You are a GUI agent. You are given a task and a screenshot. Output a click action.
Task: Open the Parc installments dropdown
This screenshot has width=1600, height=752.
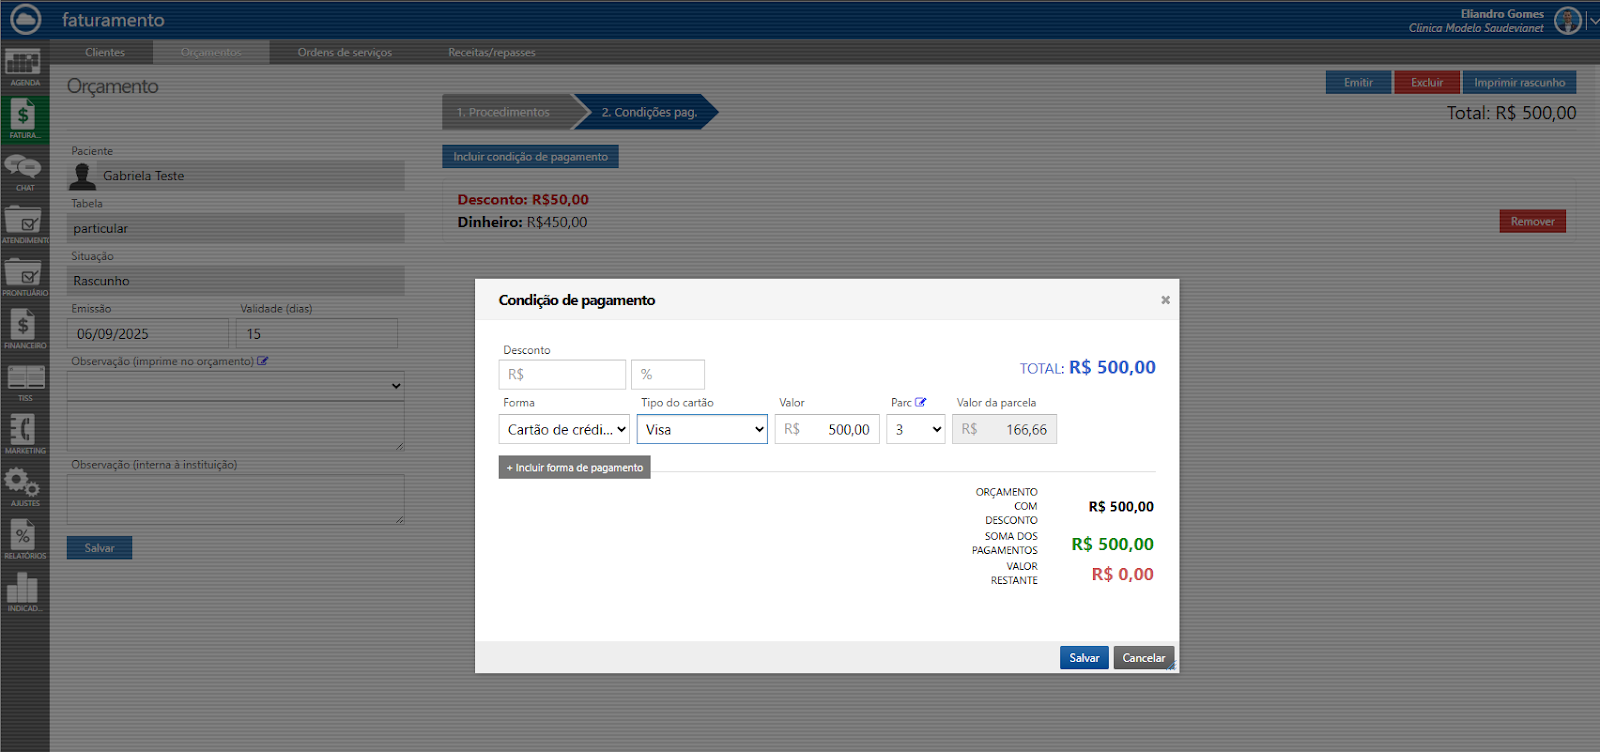(916, 430)
